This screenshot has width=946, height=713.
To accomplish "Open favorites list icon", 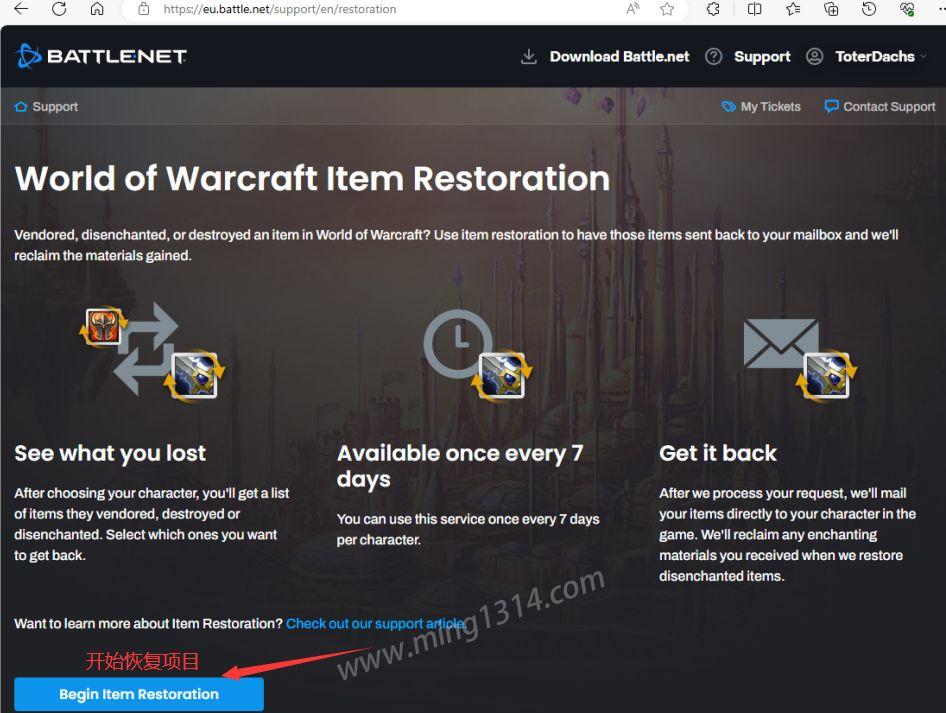I will [x=793, y=9].
